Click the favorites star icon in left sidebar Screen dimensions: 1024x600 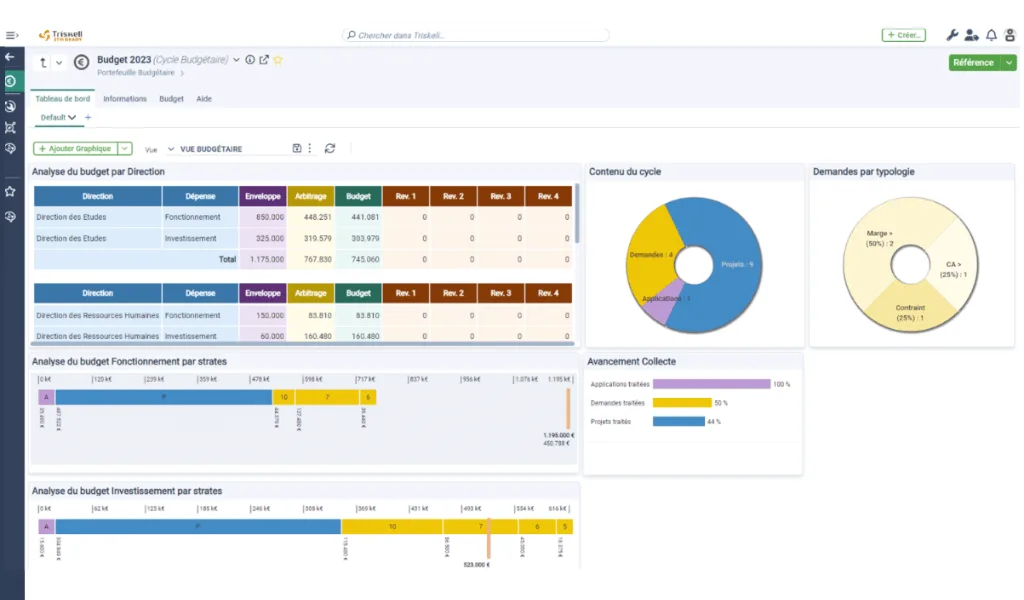click(10, 191)
